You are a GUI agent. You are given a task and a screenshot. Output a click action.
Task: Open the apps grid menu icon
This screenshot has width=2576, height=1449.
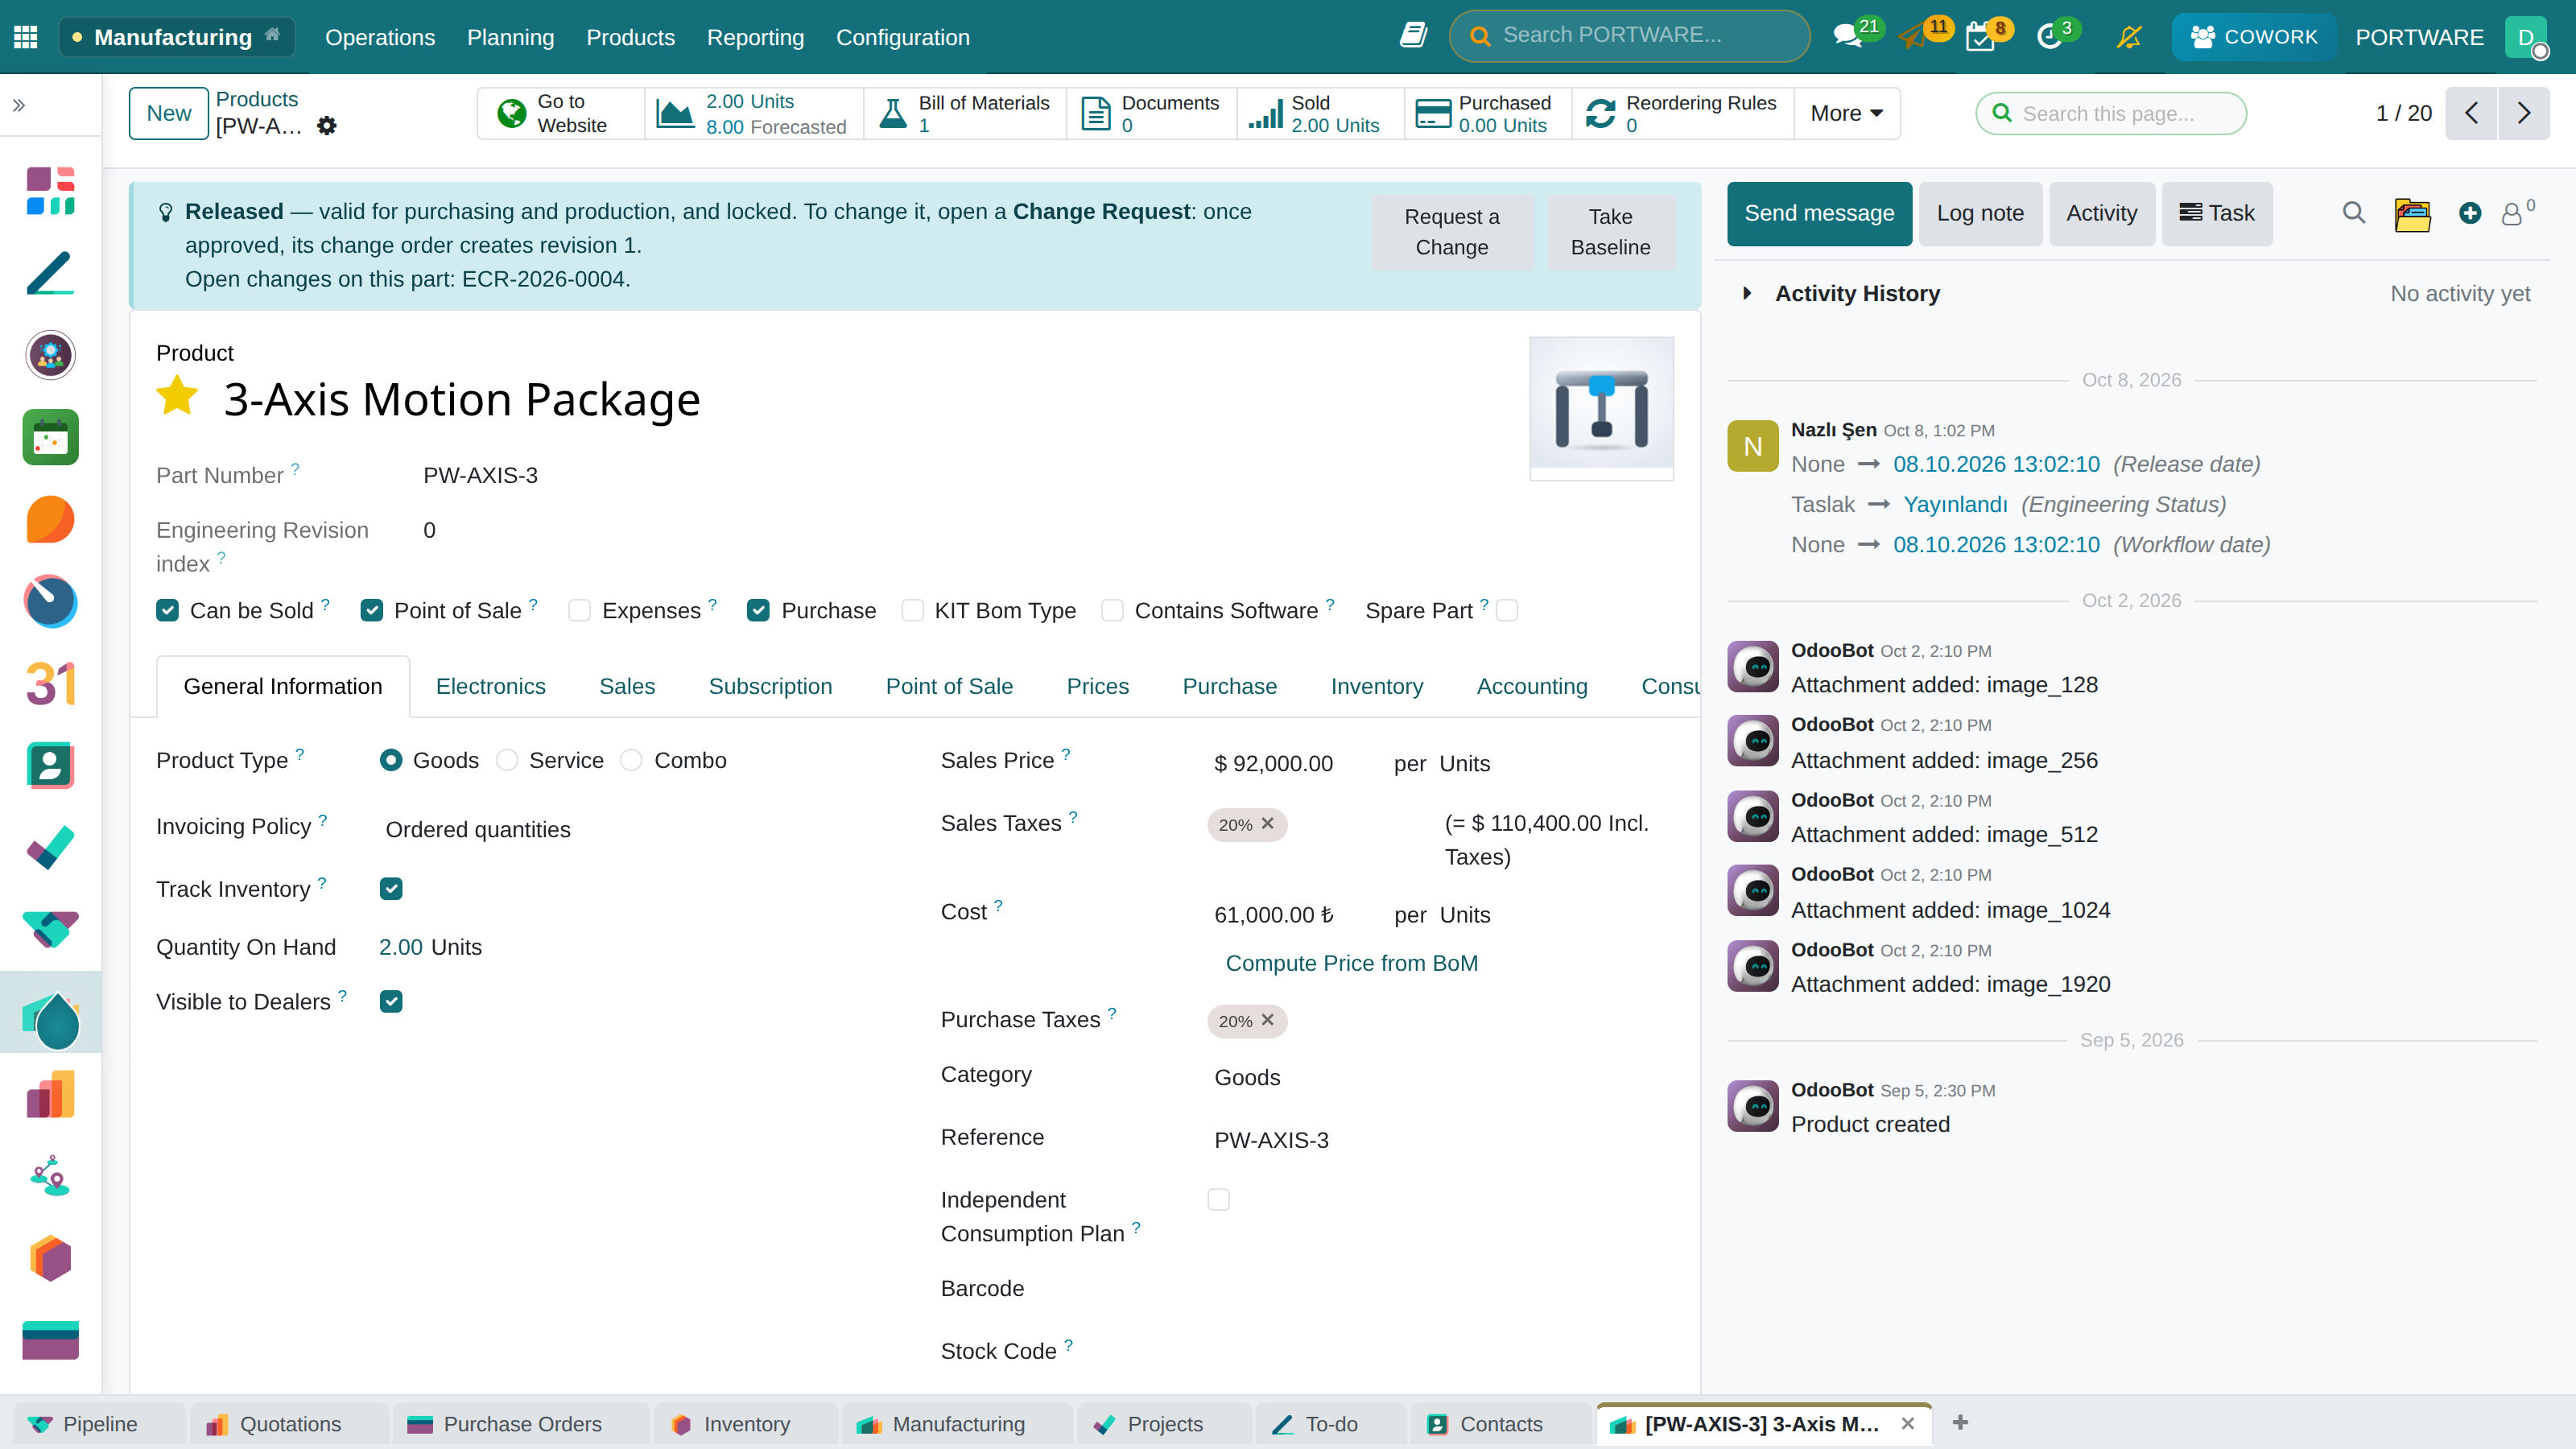[26, 37]
